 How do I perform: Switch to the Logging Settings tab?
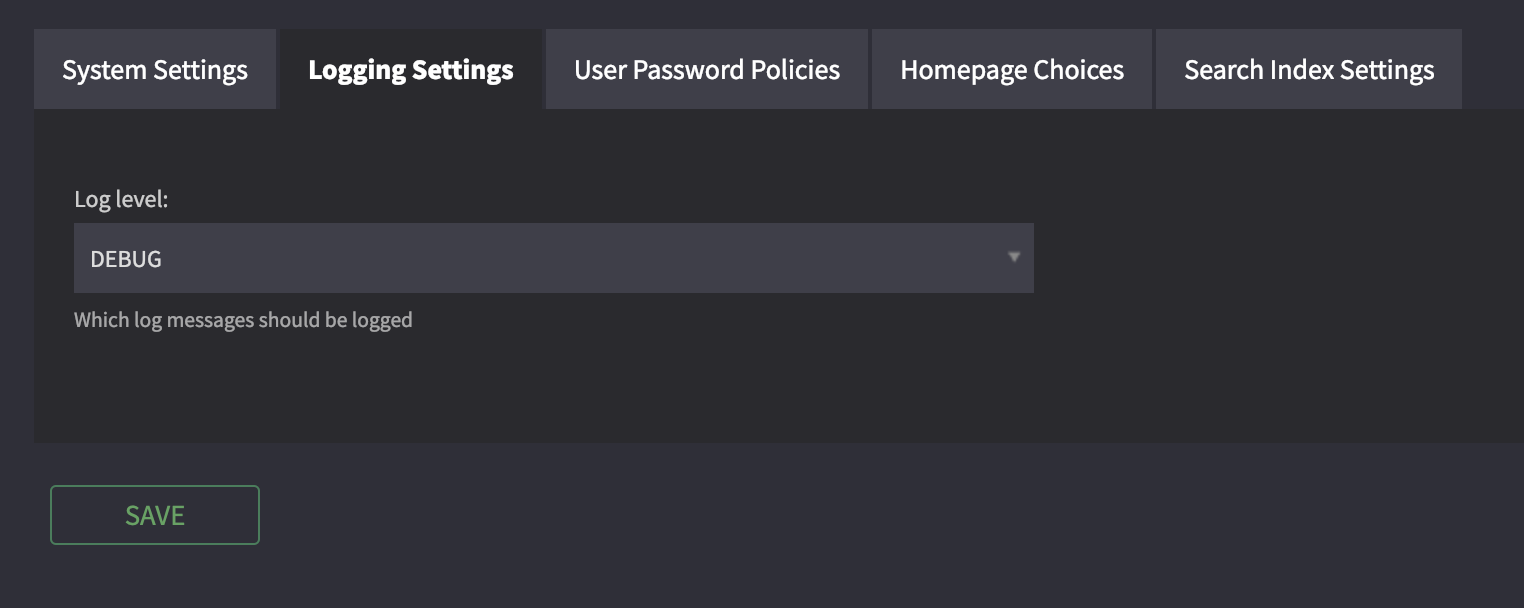point(411,69)
